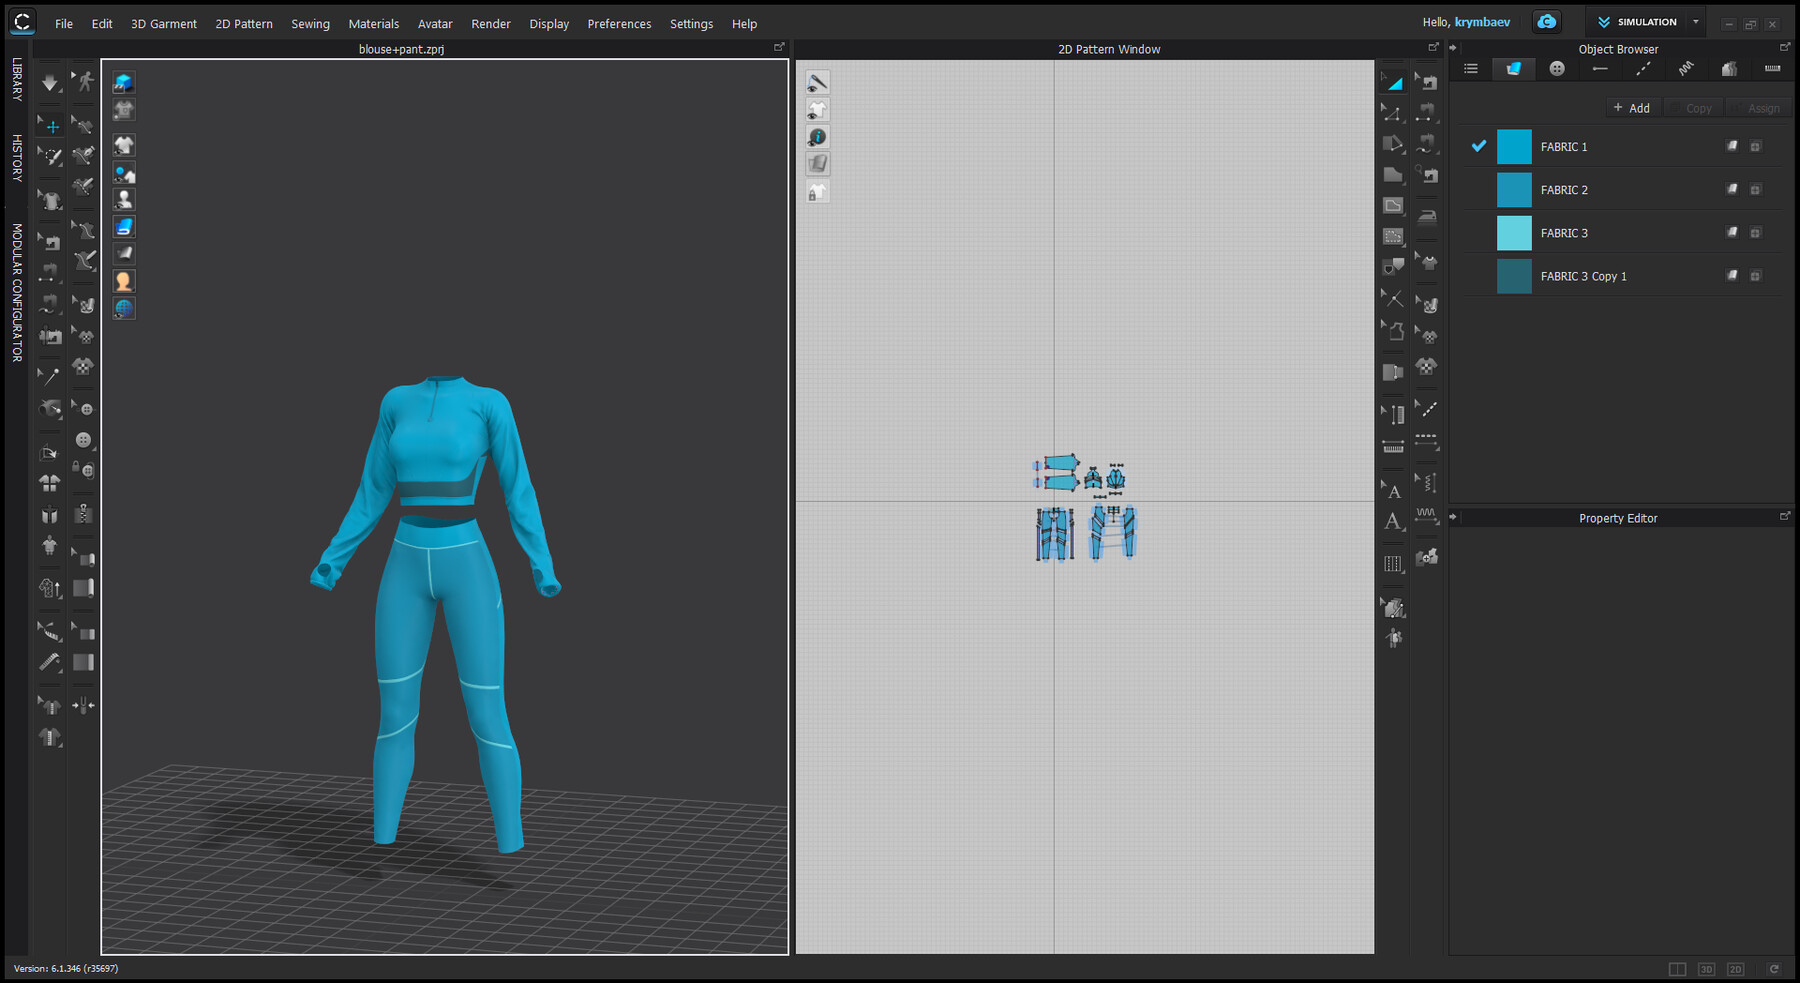
Task: Select the Steam iron tool in 2D toolbar
Action: (1428, 217)
